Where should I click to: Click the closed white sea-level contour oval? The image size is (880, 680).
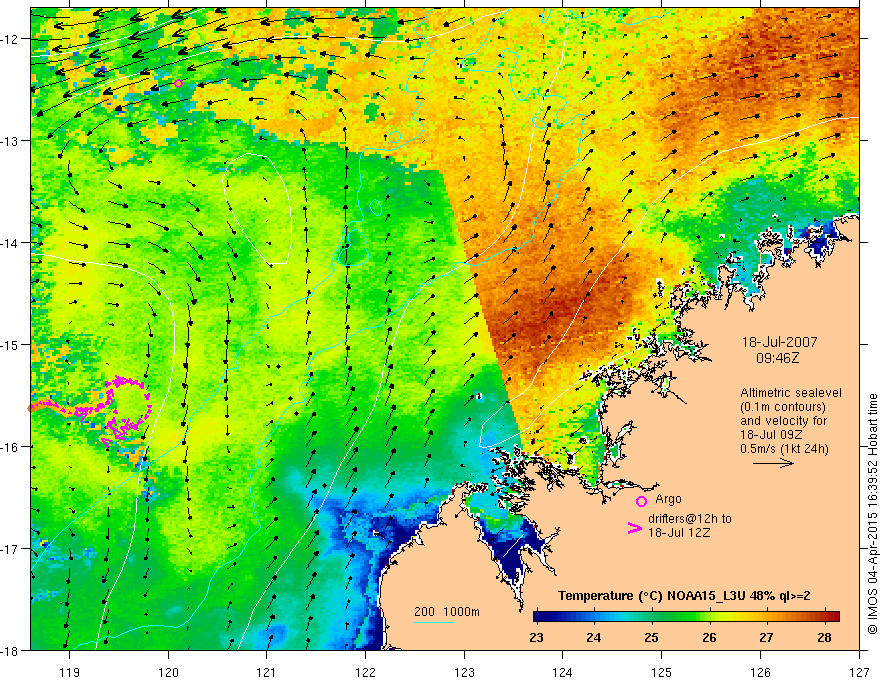tap(257, 209)
